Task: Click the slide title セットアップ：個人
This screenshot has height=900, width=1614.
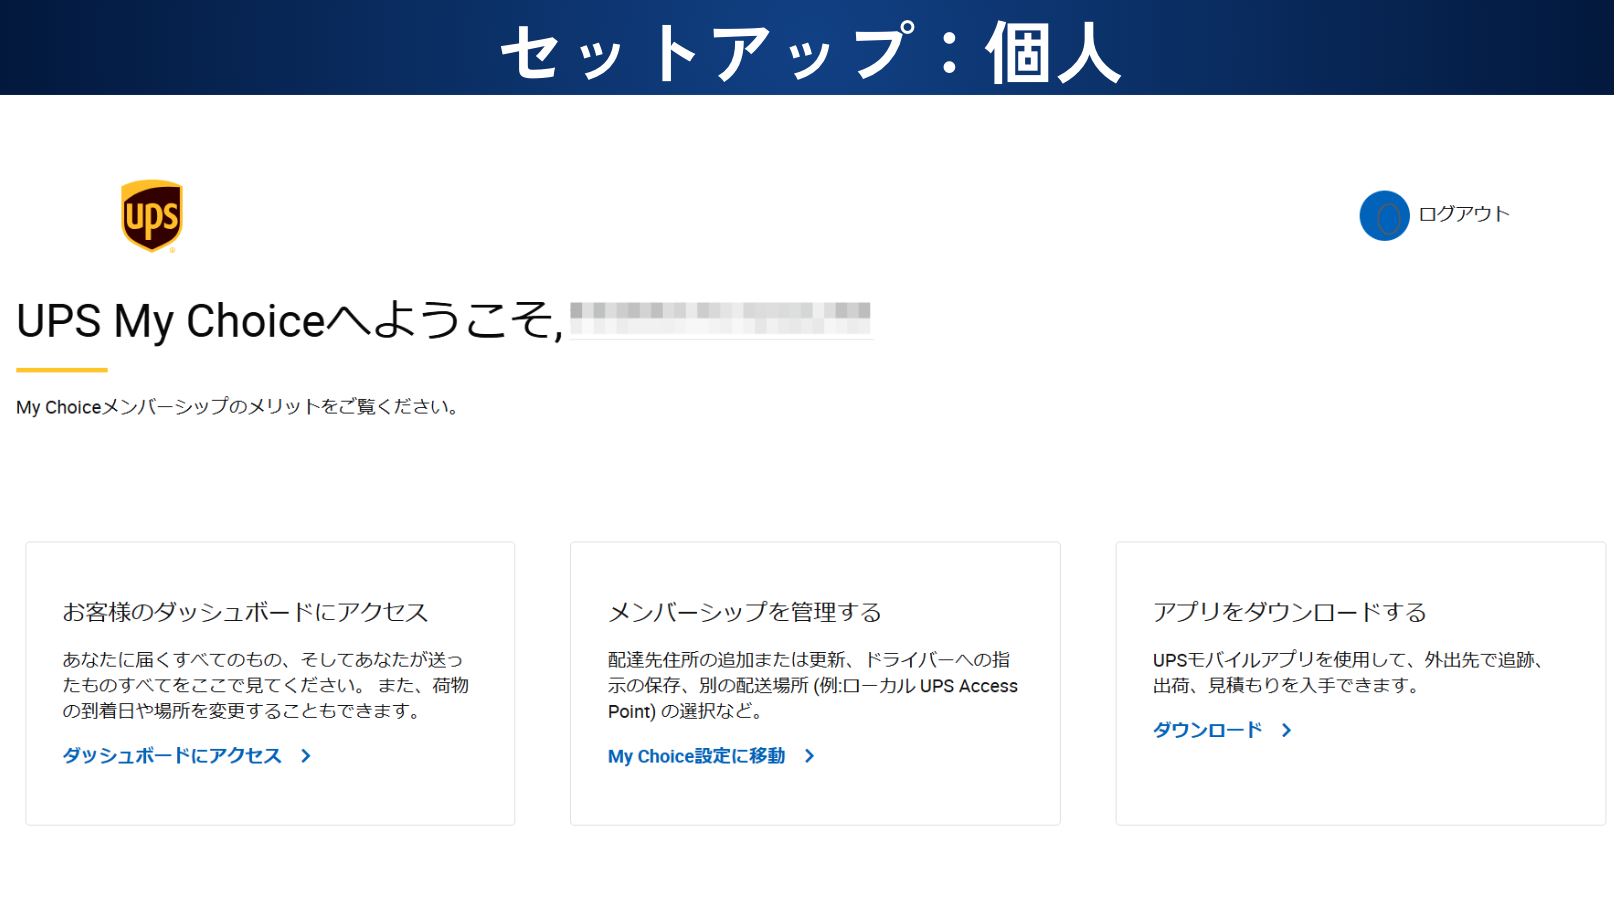Action: pos(810,52)
